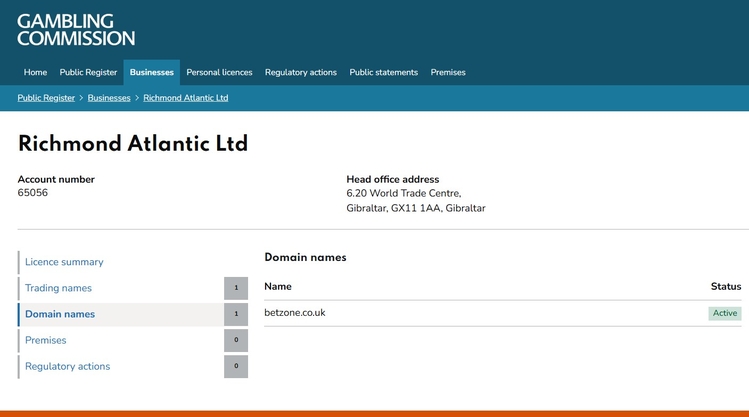Click the Gibraltar, GX11 1AA address line
749x417 pixels.
tap(416, 208)
